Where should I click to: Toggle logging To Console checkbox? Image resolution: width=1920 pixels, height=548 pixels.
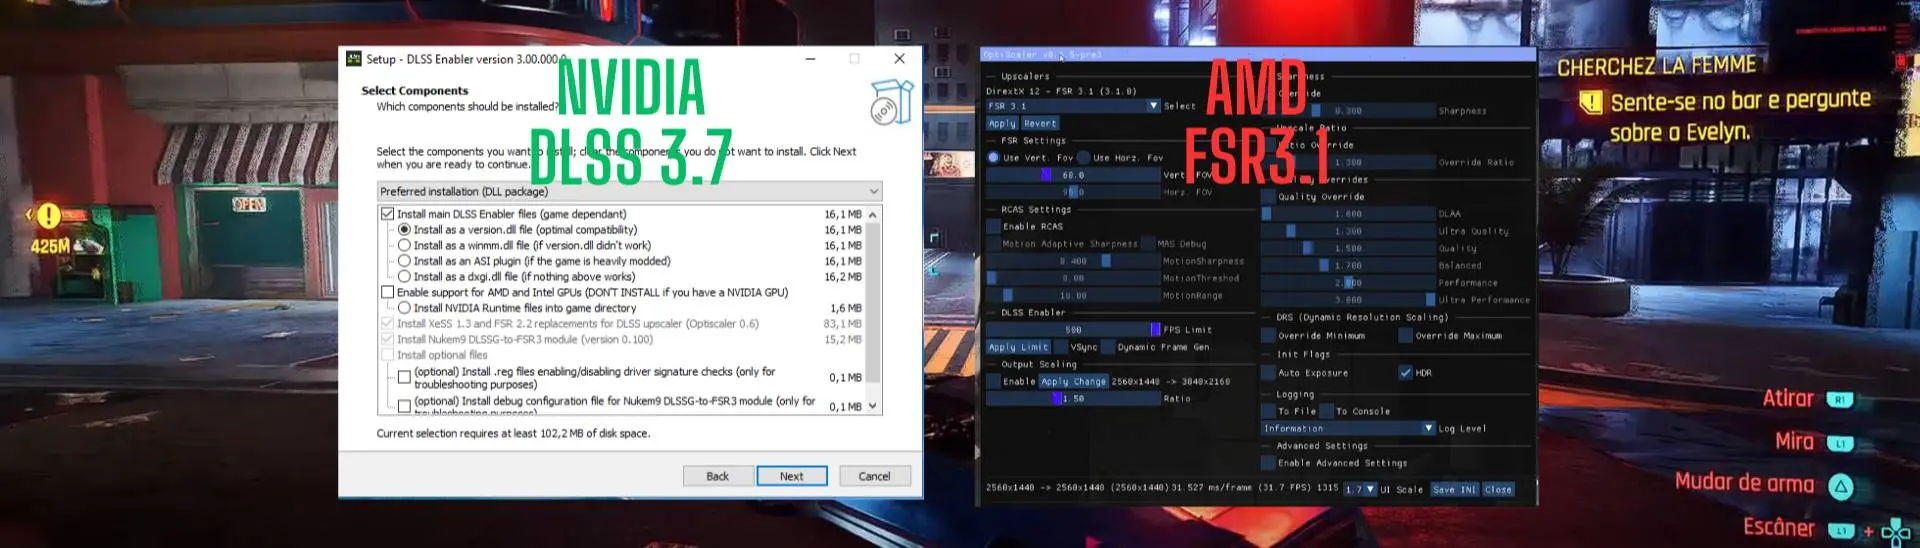(x=1327, y=411)
